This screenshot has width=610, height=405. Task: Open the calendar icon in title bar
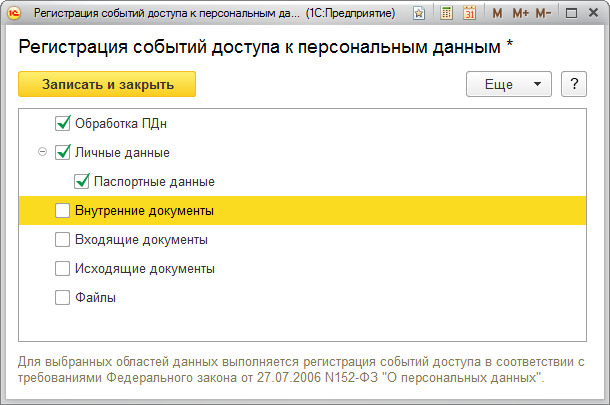pos(470,14)
